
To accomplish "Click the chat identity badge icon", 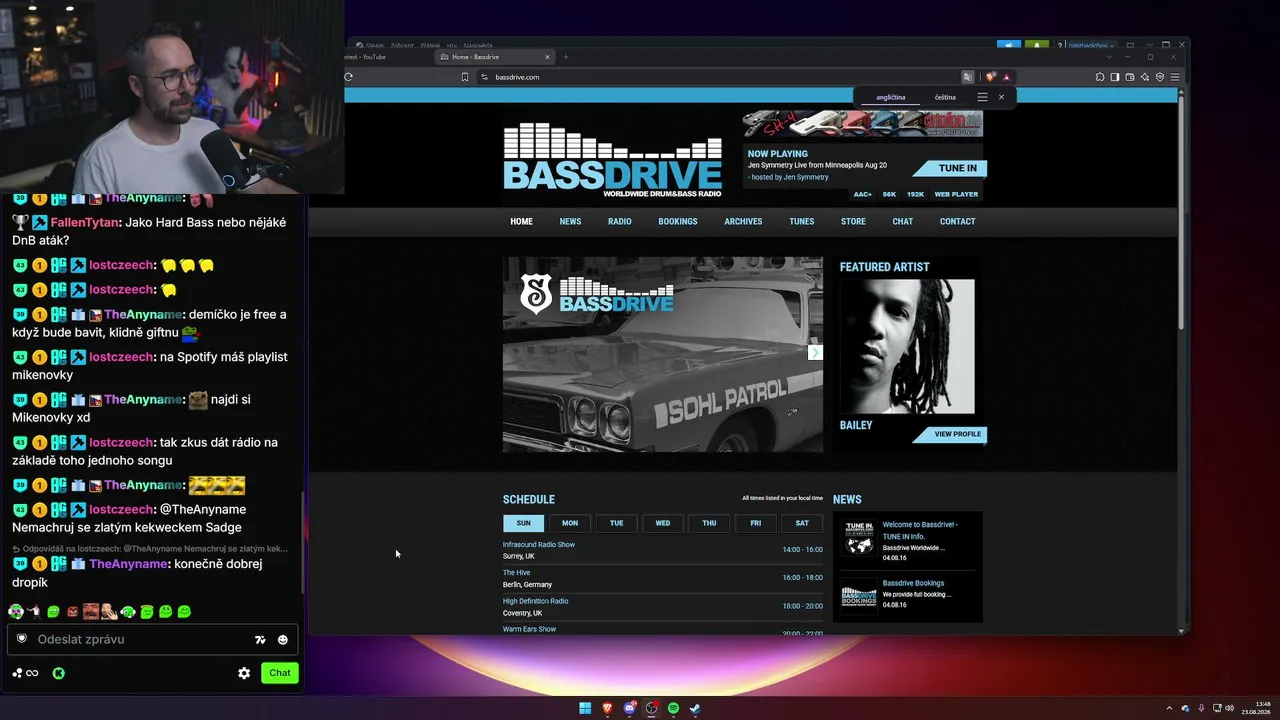I will click(22, 639).
